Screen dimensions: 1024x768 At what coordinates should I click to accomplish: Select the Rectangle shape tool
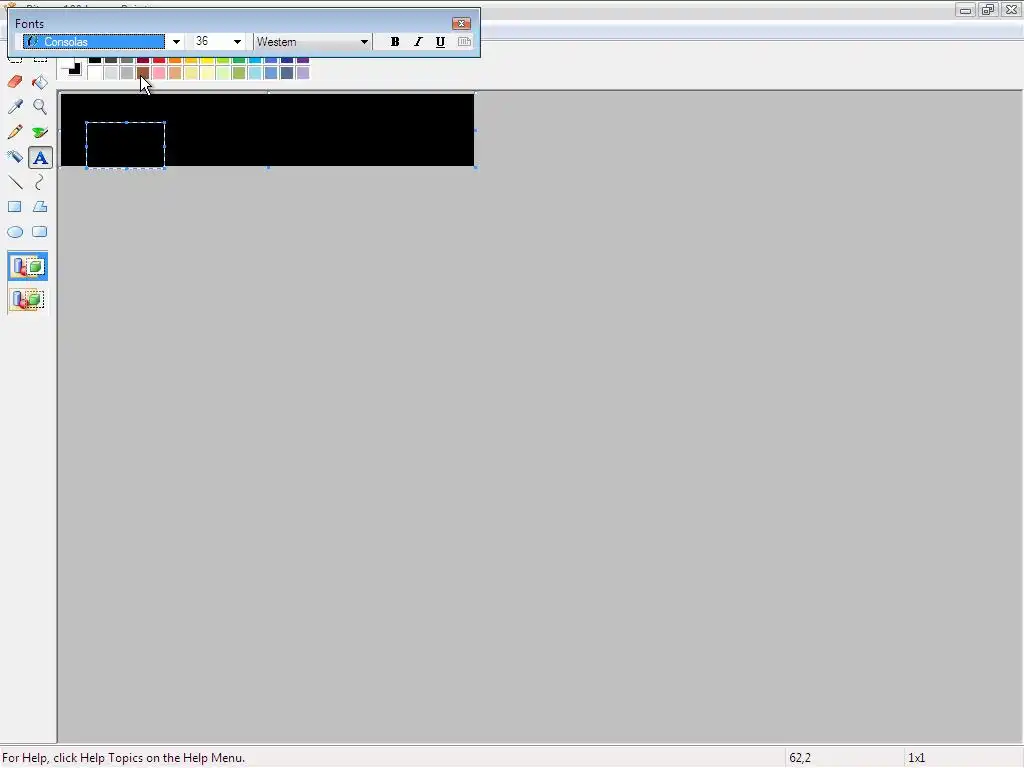pos(15,207)
